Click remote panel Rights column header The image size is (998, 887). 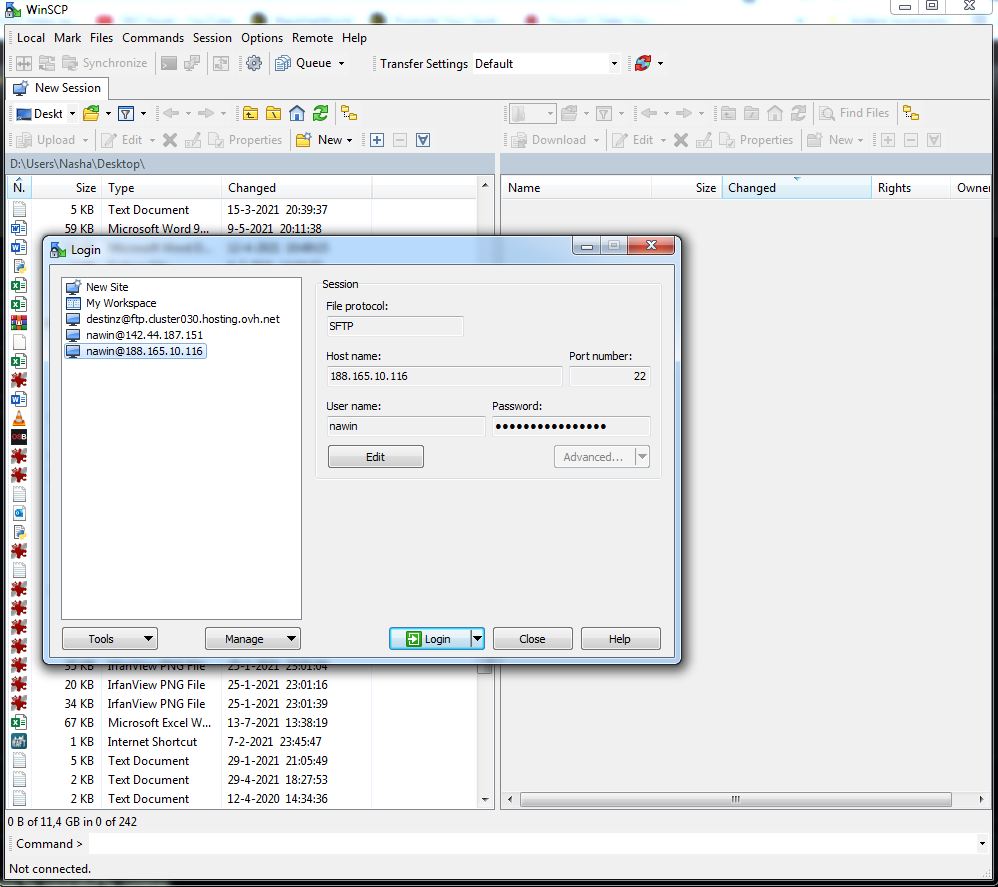910,188
